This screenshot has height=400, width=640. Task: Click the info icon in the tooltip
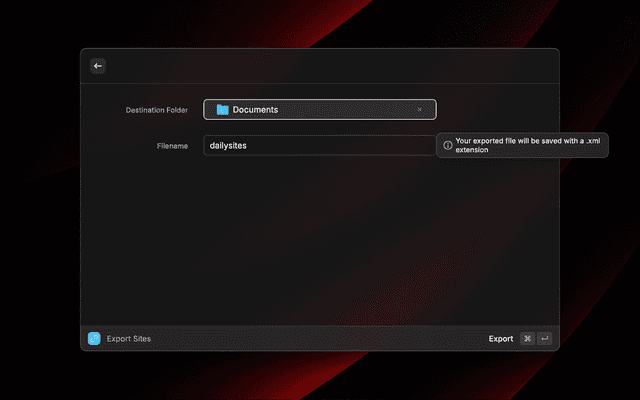pos(447,145)
